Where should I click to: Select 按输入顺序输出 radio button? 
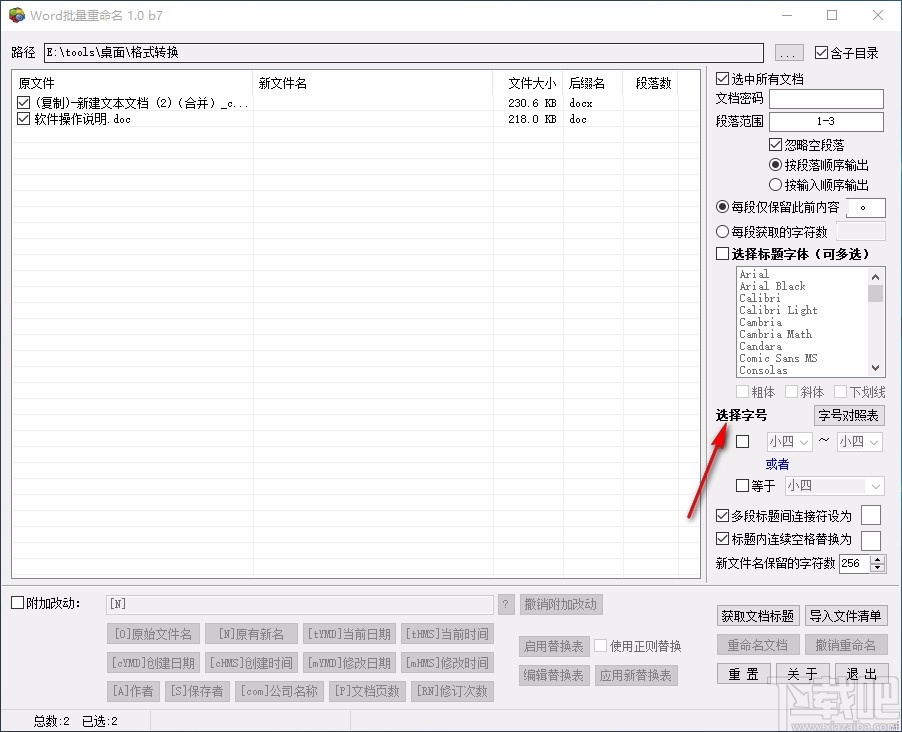click(775, 184)
